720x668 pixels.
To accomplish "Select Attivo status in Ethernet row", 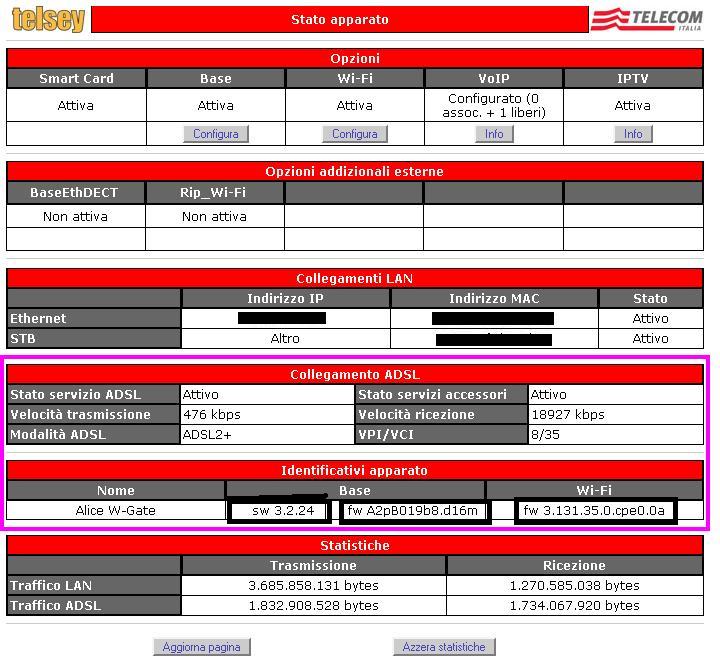I will 651,319.
